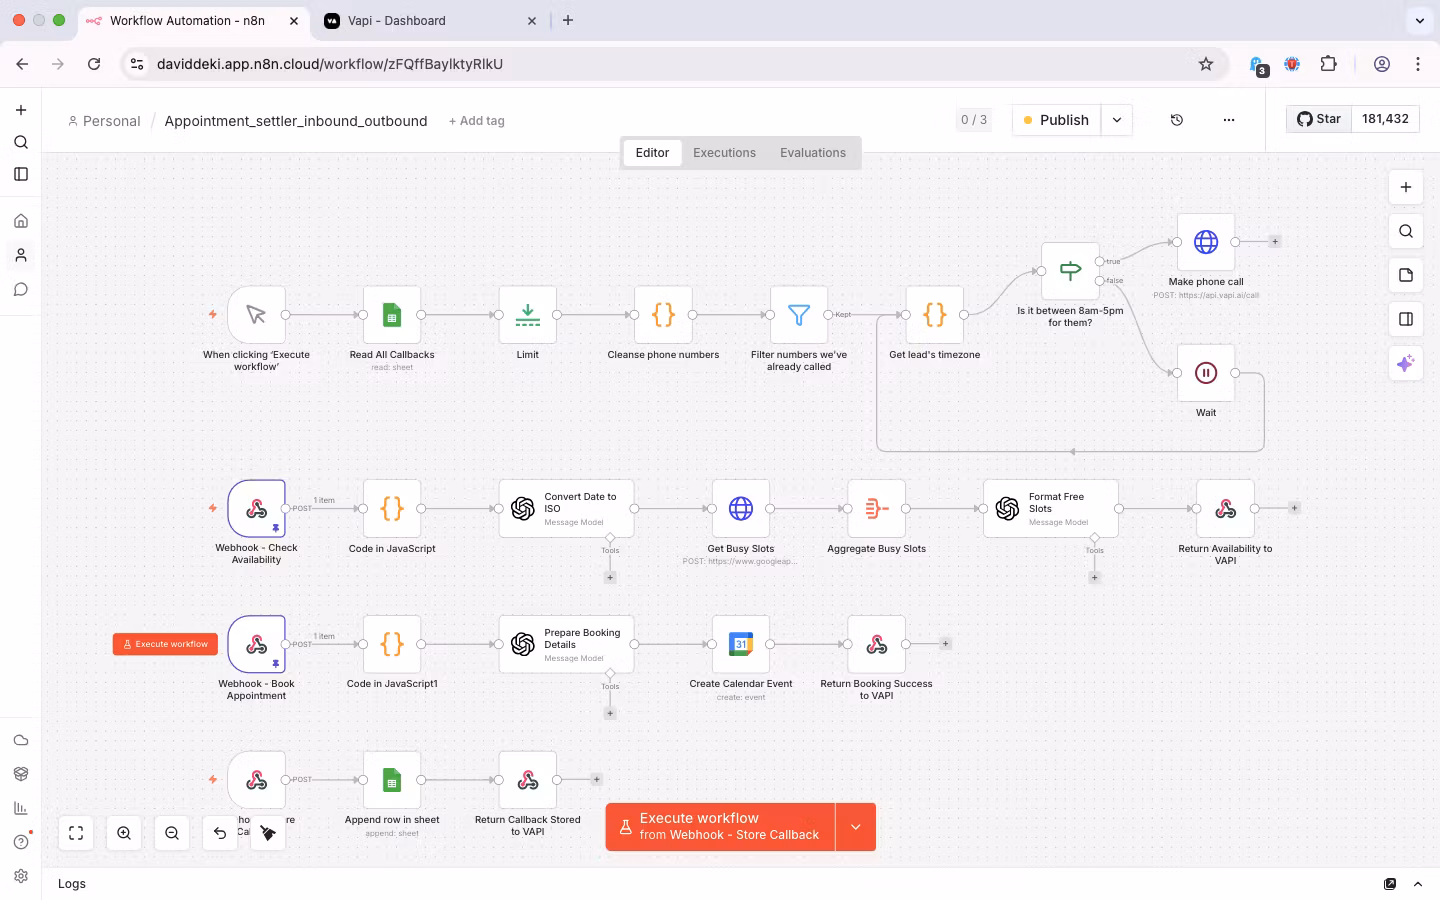This screenshot has width=1440, height=900.
Task: Undo the last workflow change
Action: pos(219,832)
